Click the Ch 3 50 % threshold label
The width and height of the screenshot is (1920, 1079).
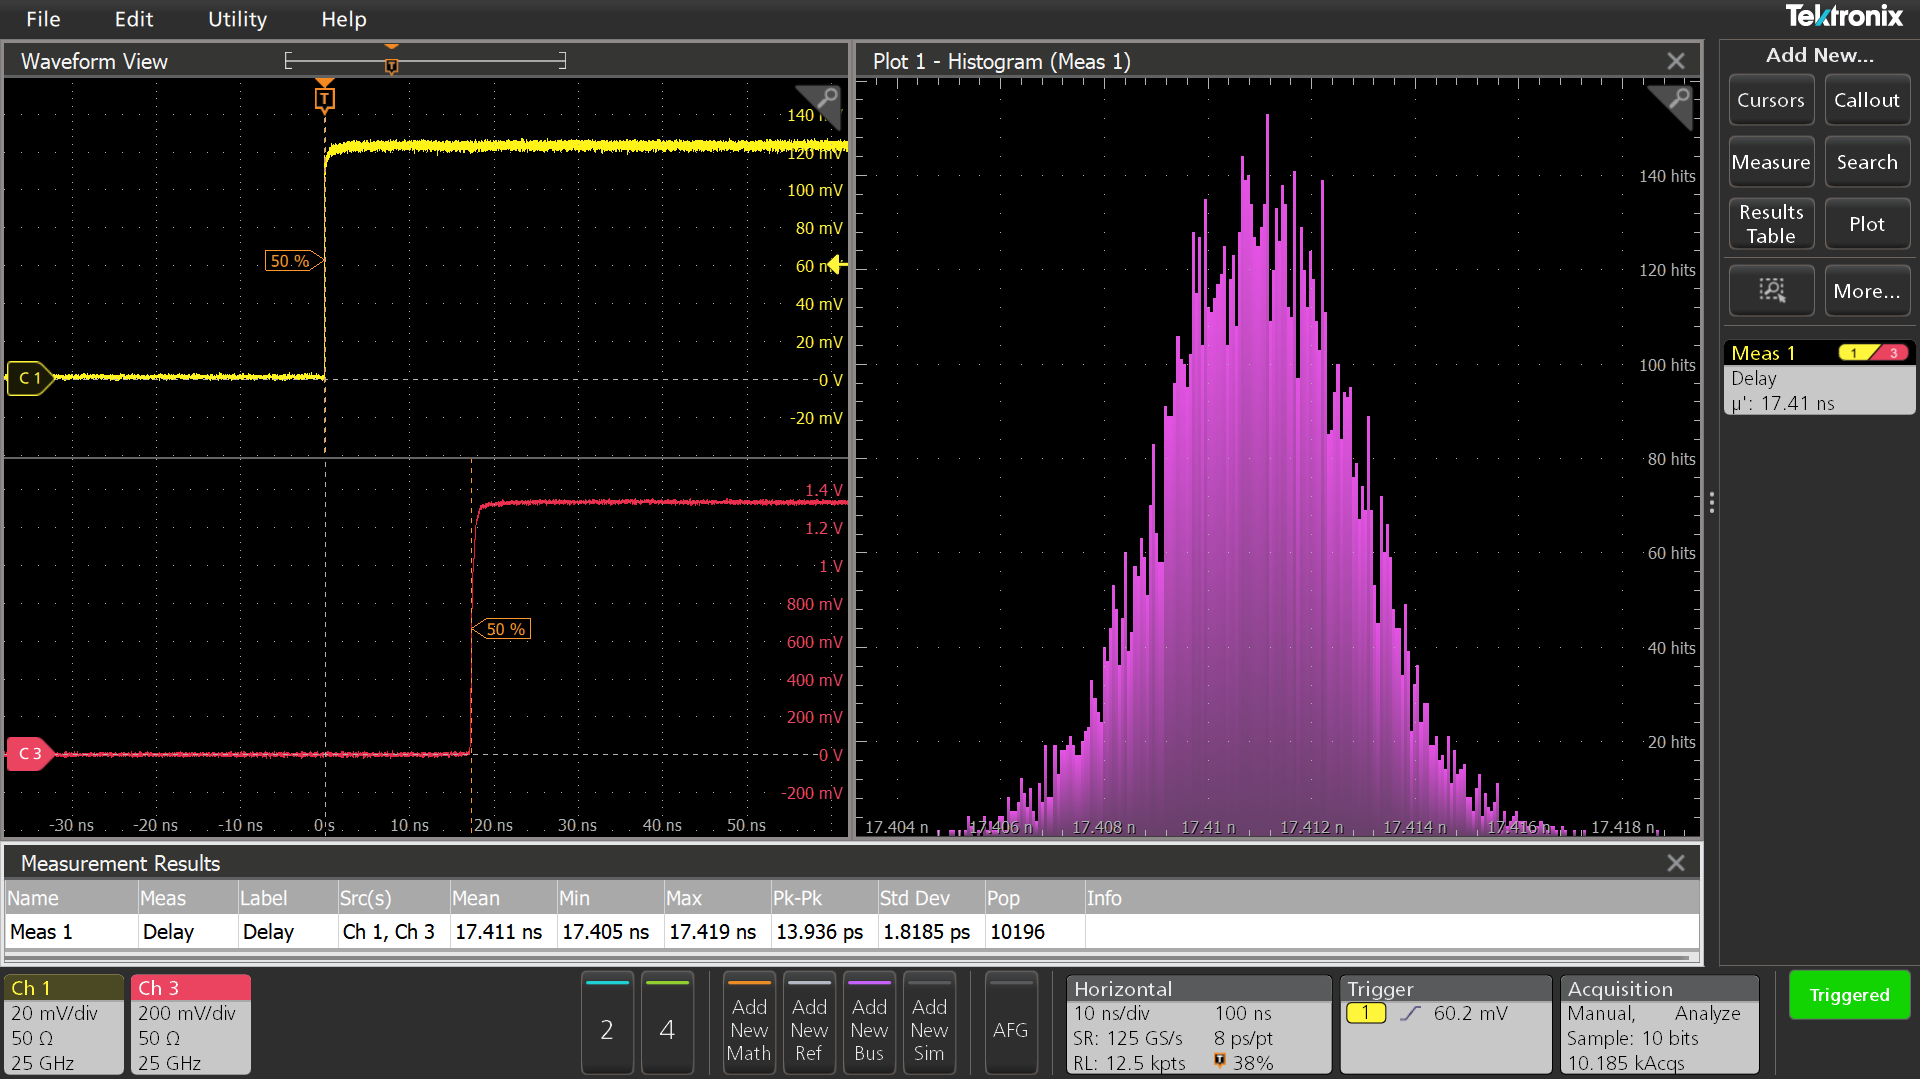[503, 629]
